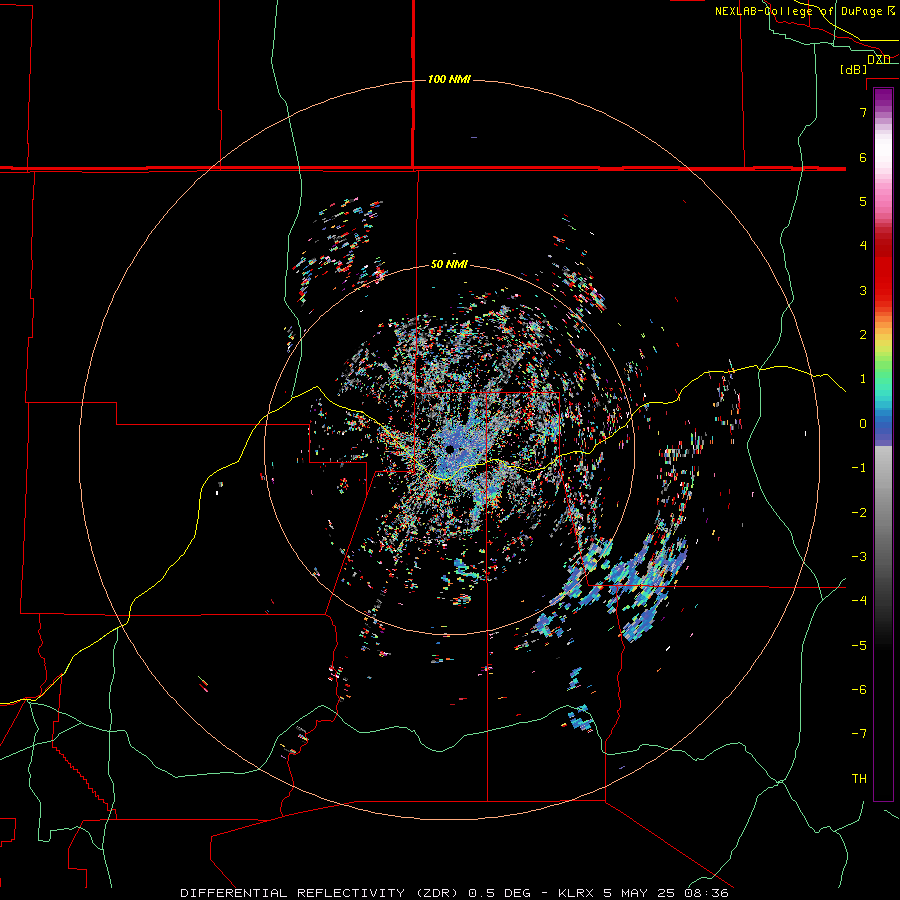Viewport: 900px width, 900px height.
Task: Click the KLRX station identifier in caption
Action: tap(577, 893)
